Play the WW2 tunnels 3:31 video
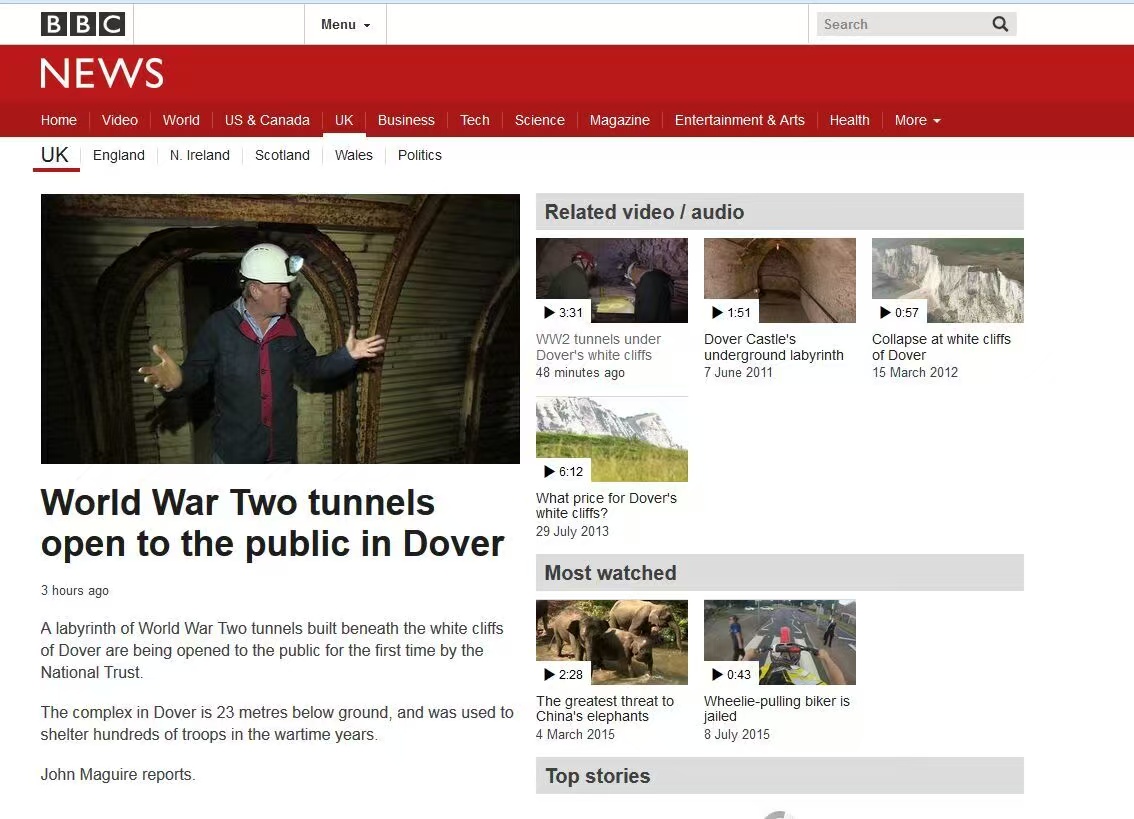This screenshot has width=1134, height=819. coord(611,281)
